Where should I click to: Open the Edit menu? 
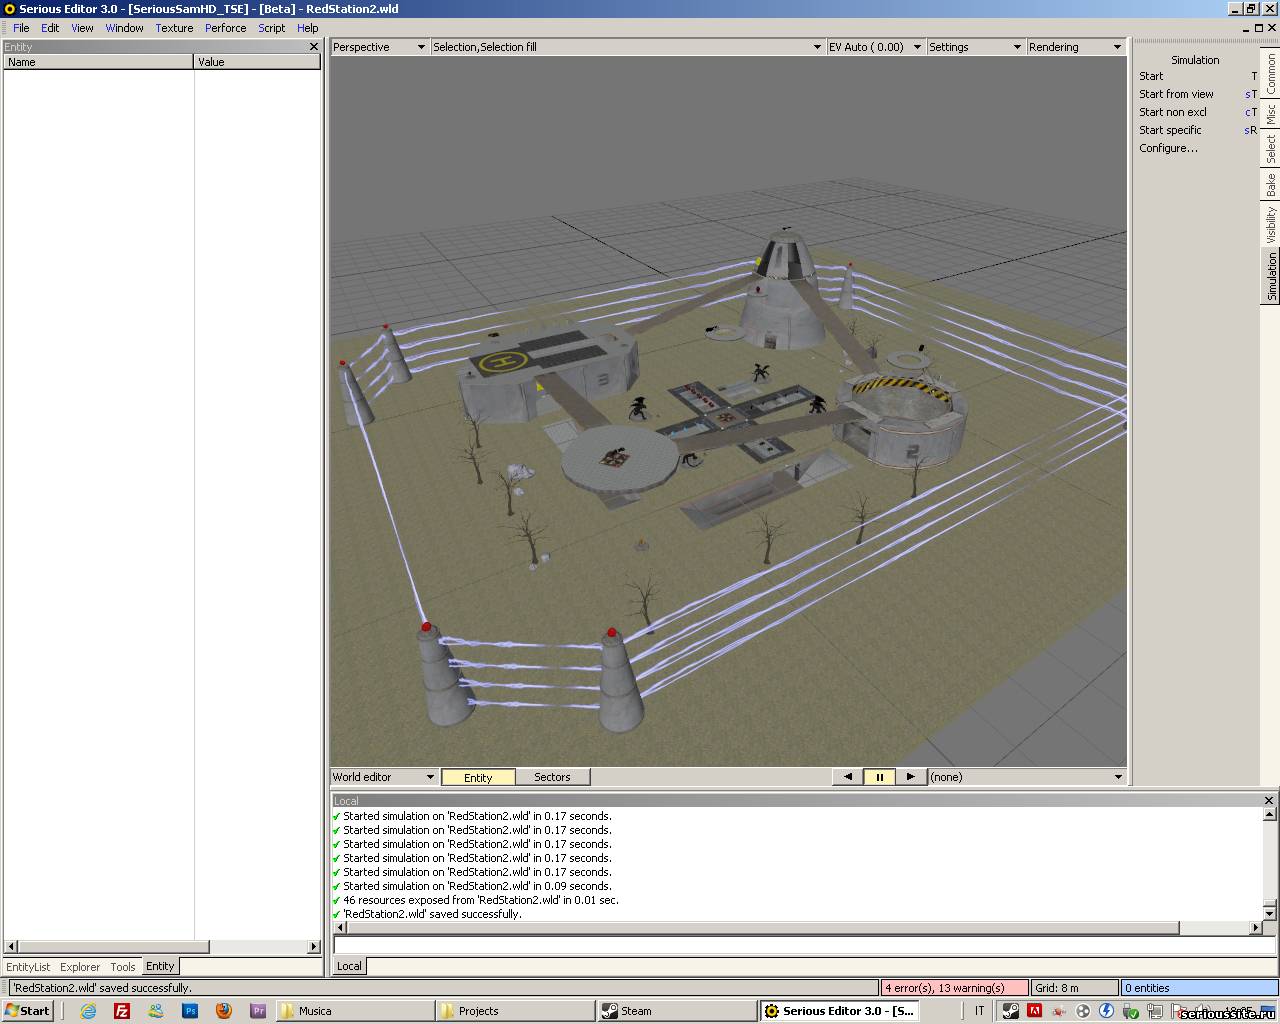pyautogui.click(x=50, y=28)
